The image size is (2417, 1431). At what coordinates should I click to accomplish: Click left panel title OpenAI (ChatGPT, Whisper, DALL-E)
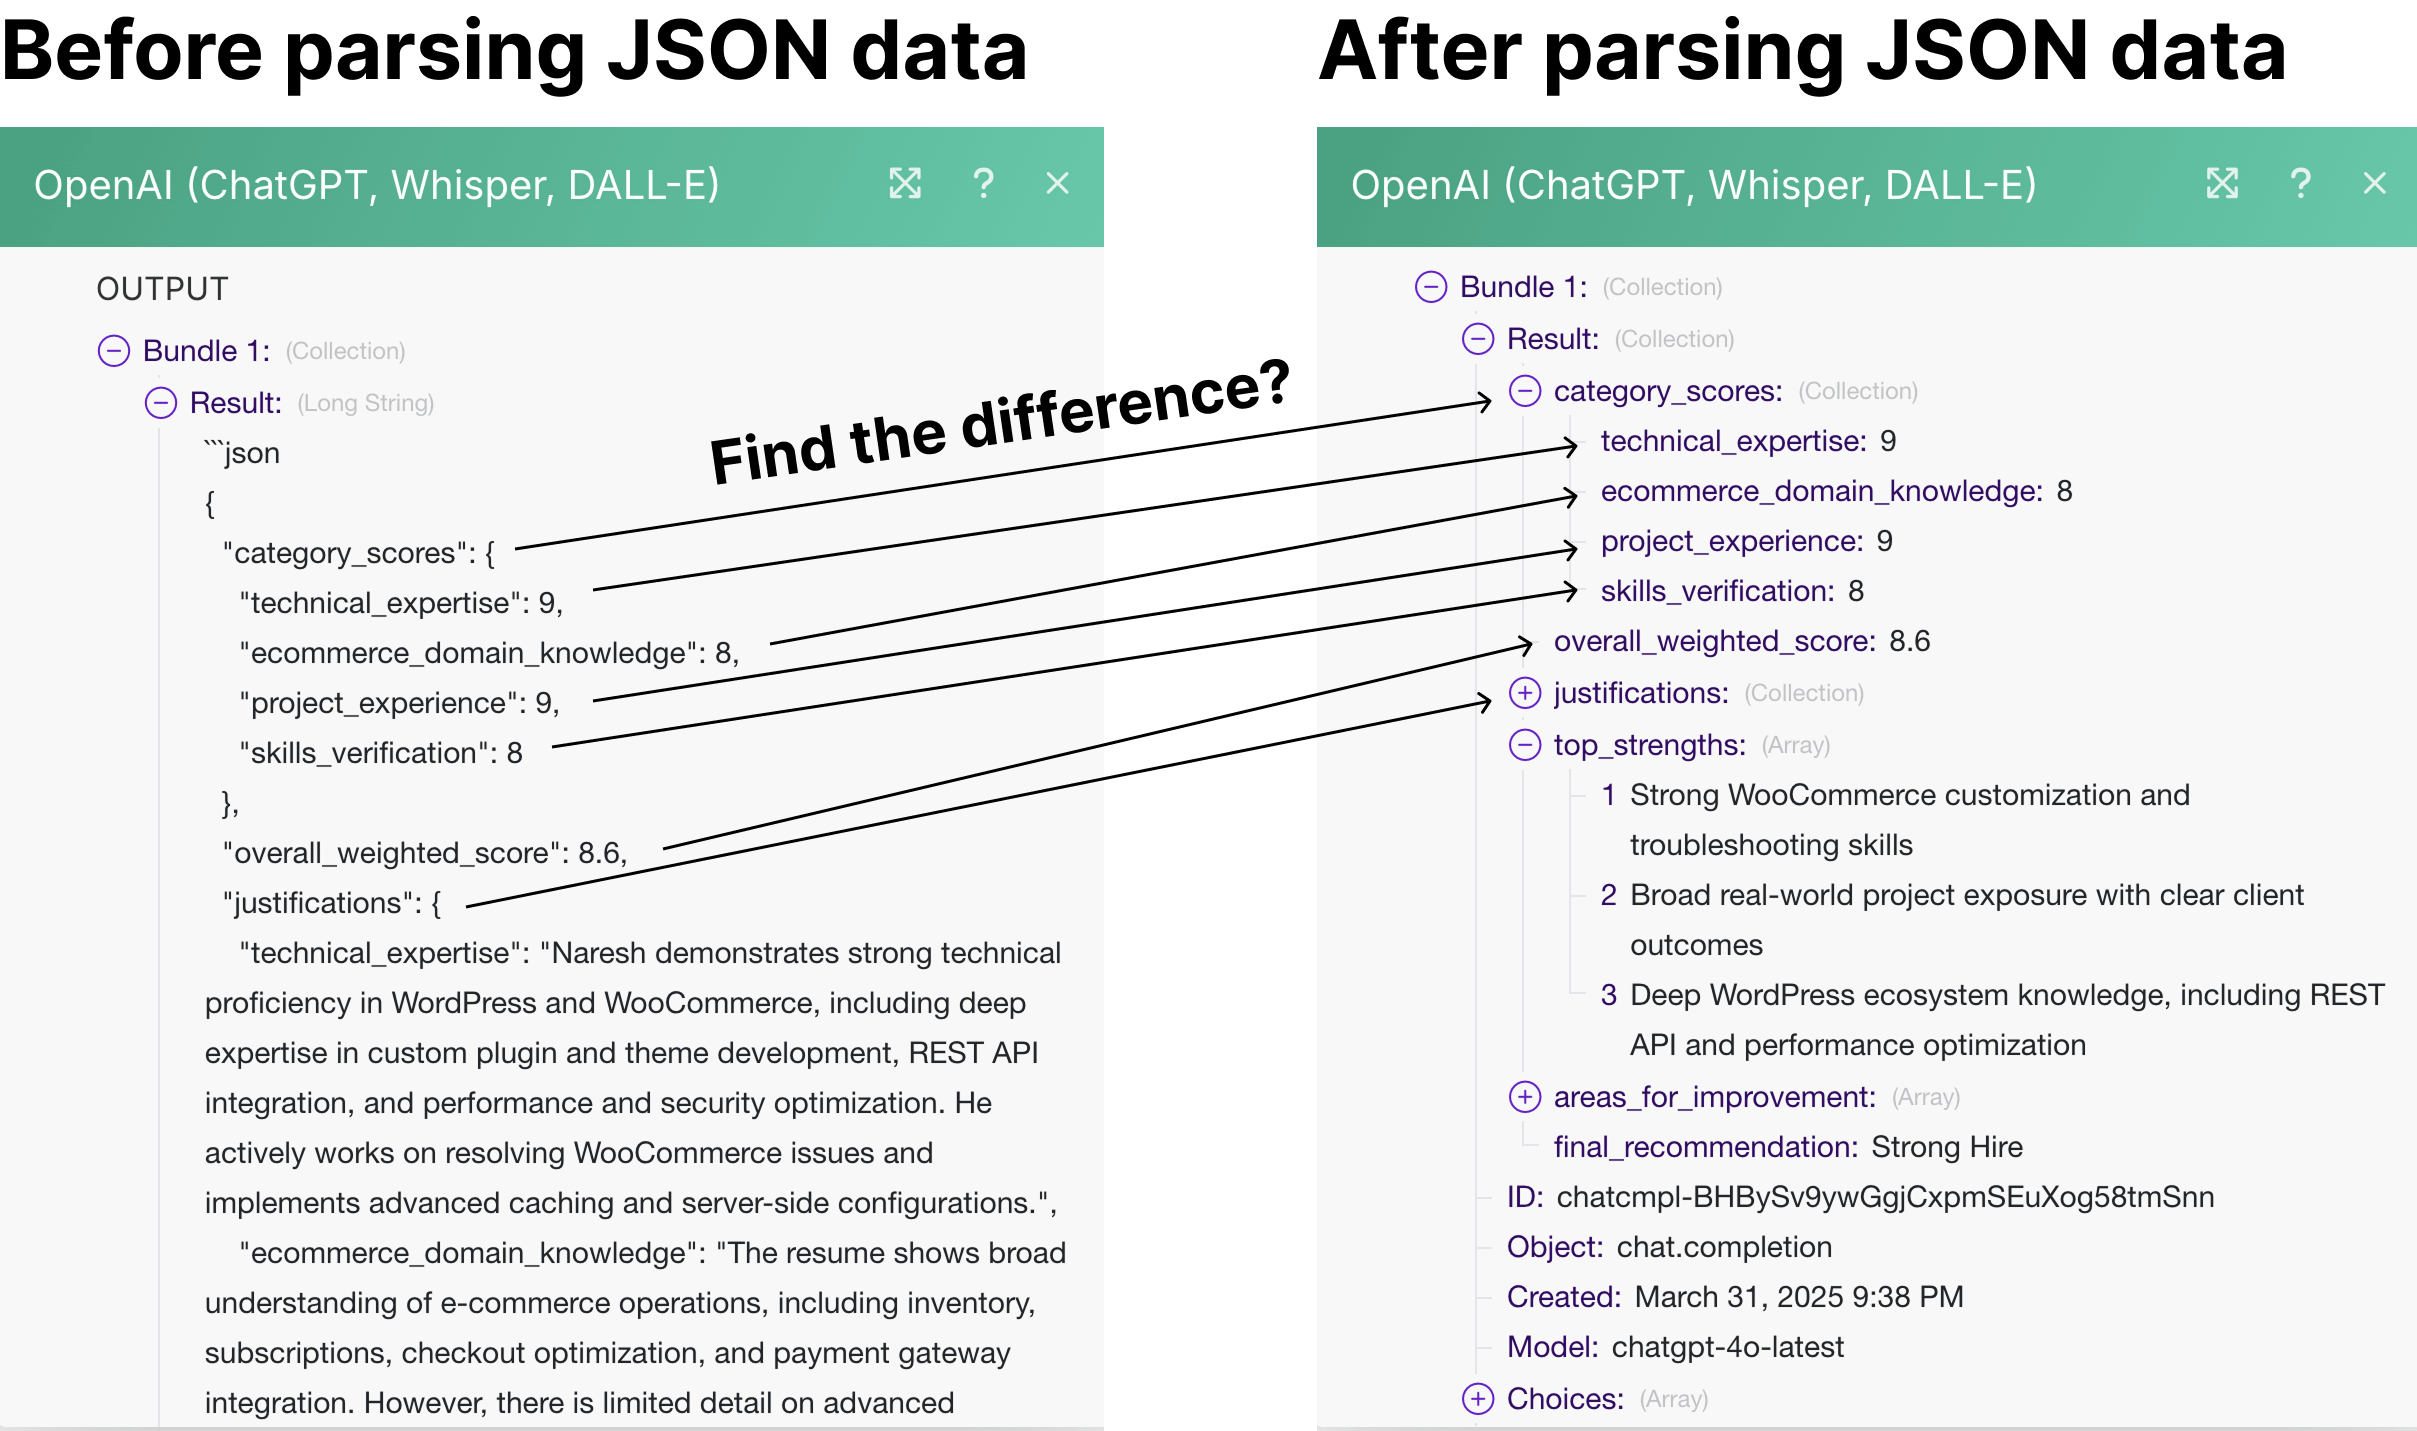[x=377, y=185]
